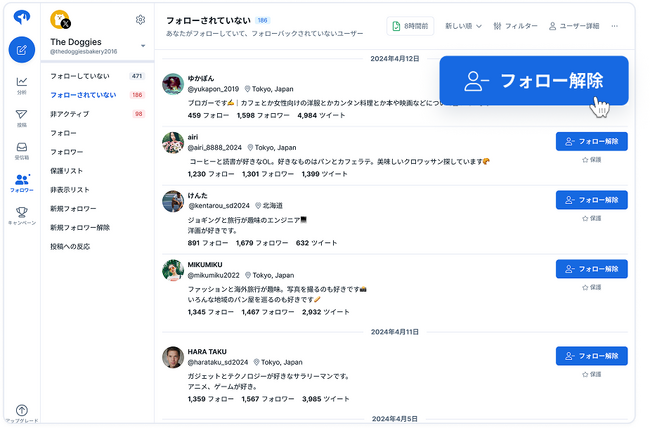This screenshot has height=428, width=650.
Task: Toggle the 保護 star for airi
Action: click(592, 160)
